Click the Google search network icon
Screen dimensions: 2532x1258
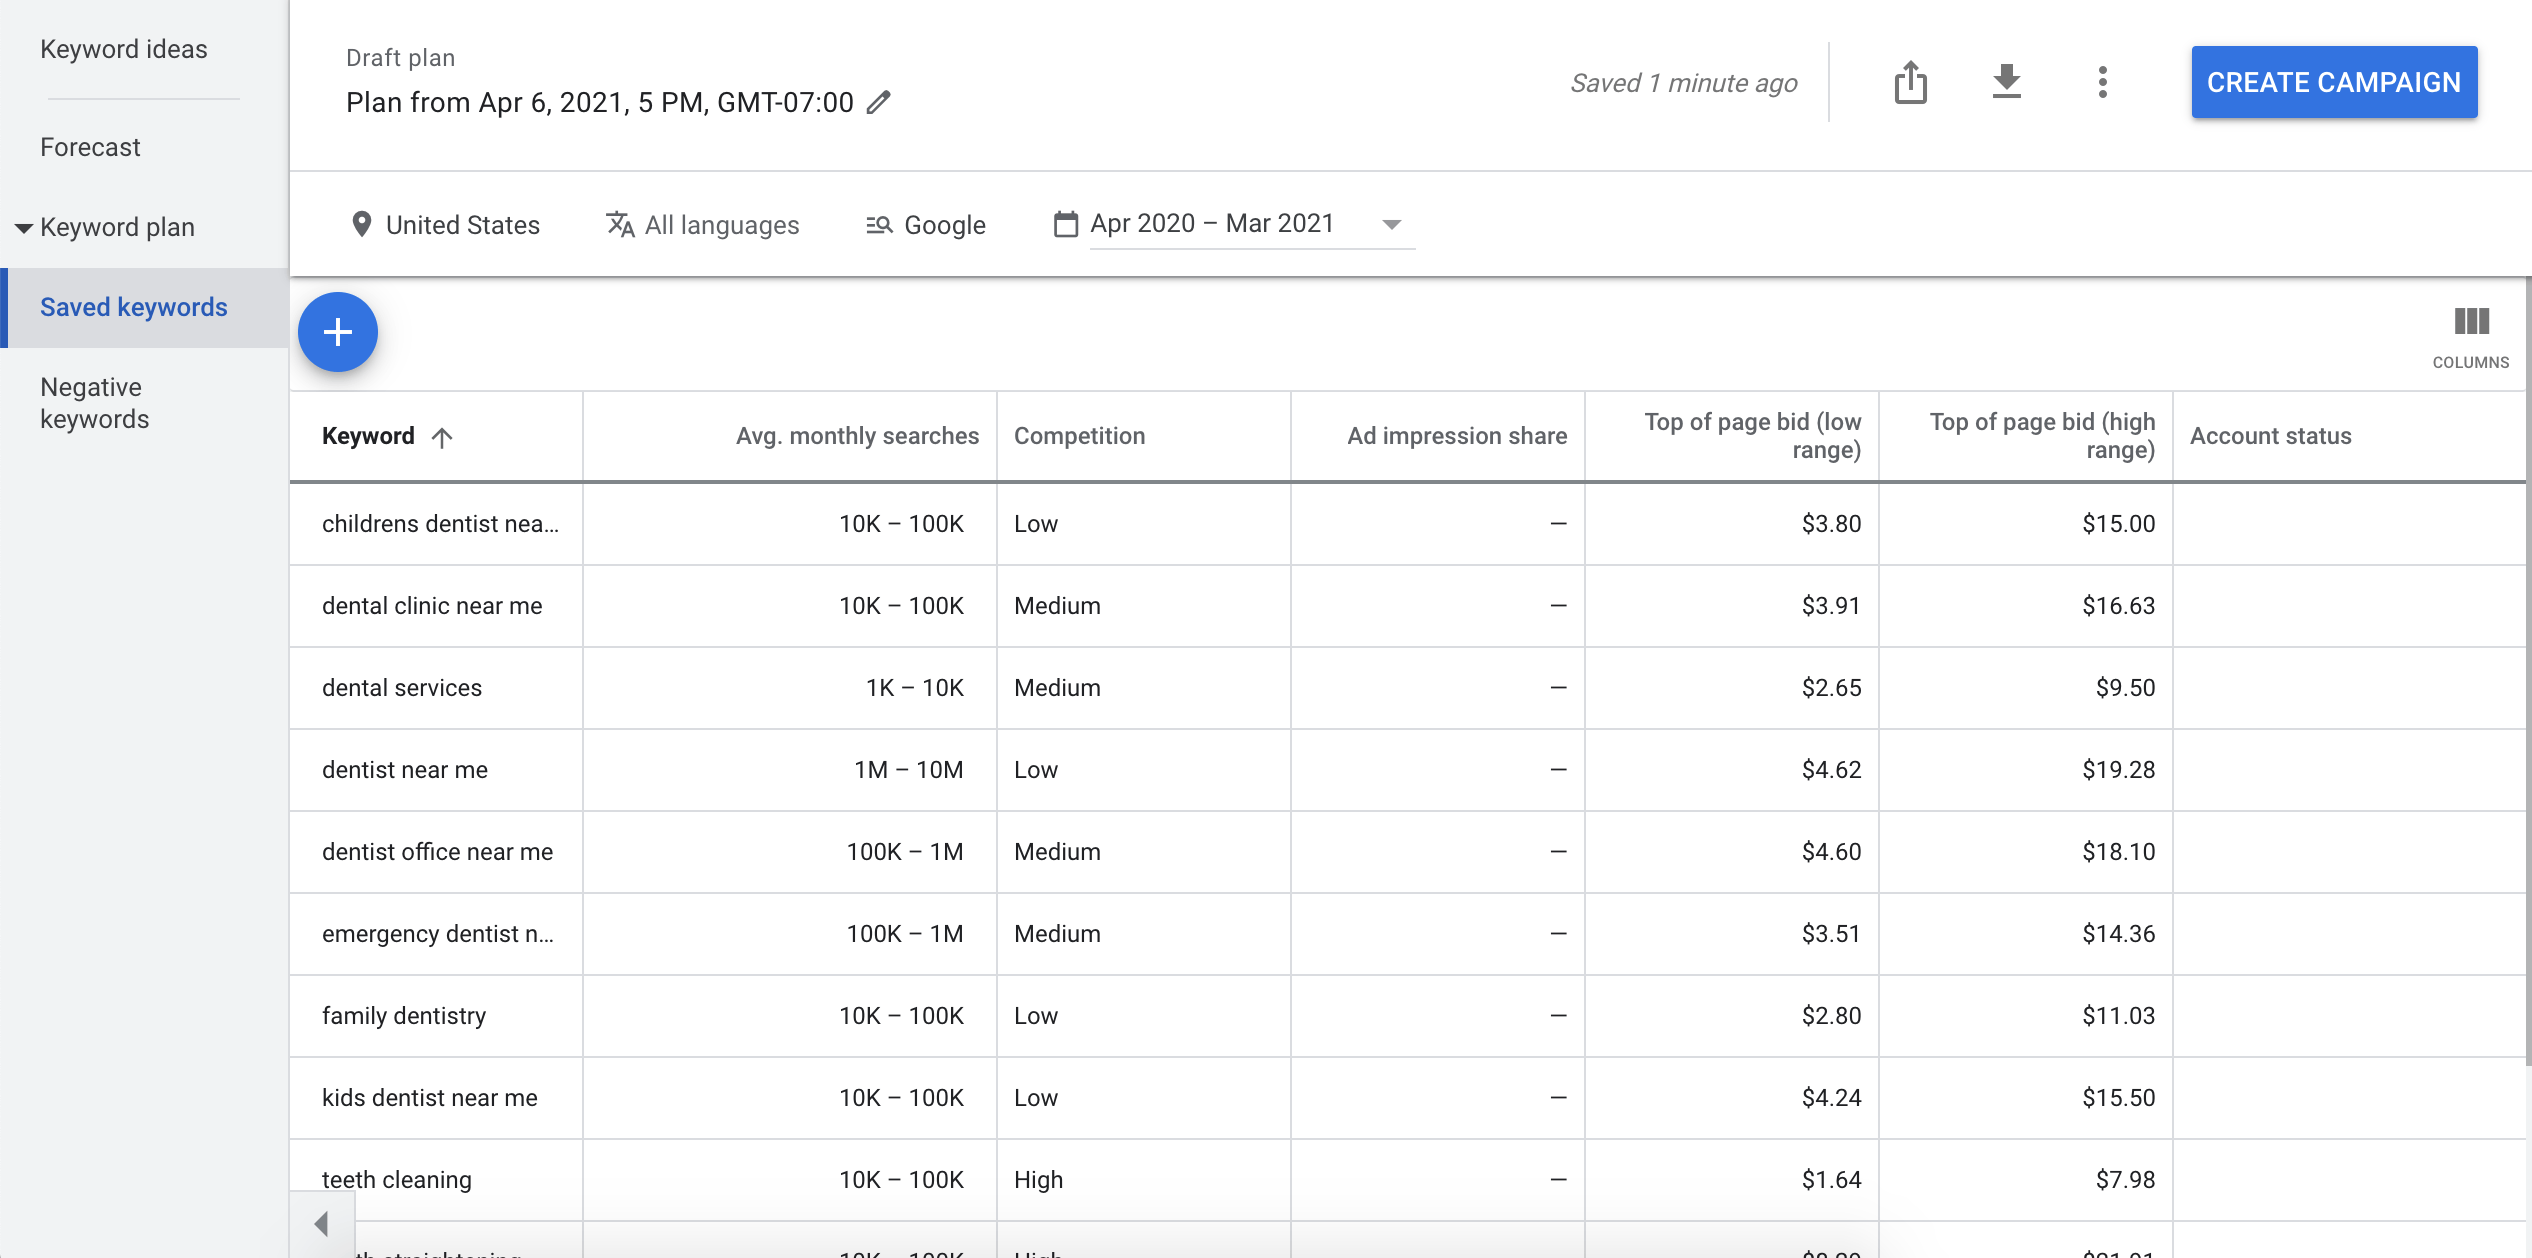tap(878, 225)
